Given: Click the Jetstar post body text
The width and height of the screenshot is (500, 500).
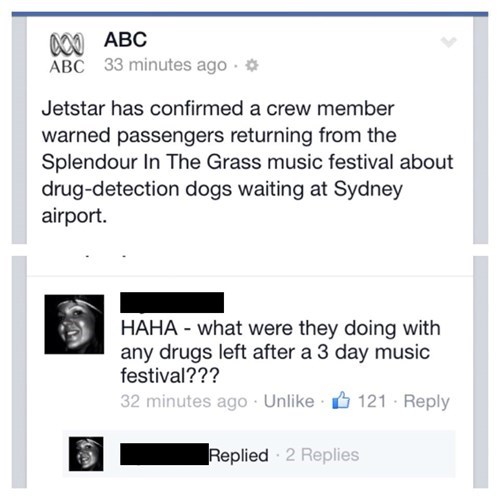Looking at the screenshot, I should click(247, 162).
